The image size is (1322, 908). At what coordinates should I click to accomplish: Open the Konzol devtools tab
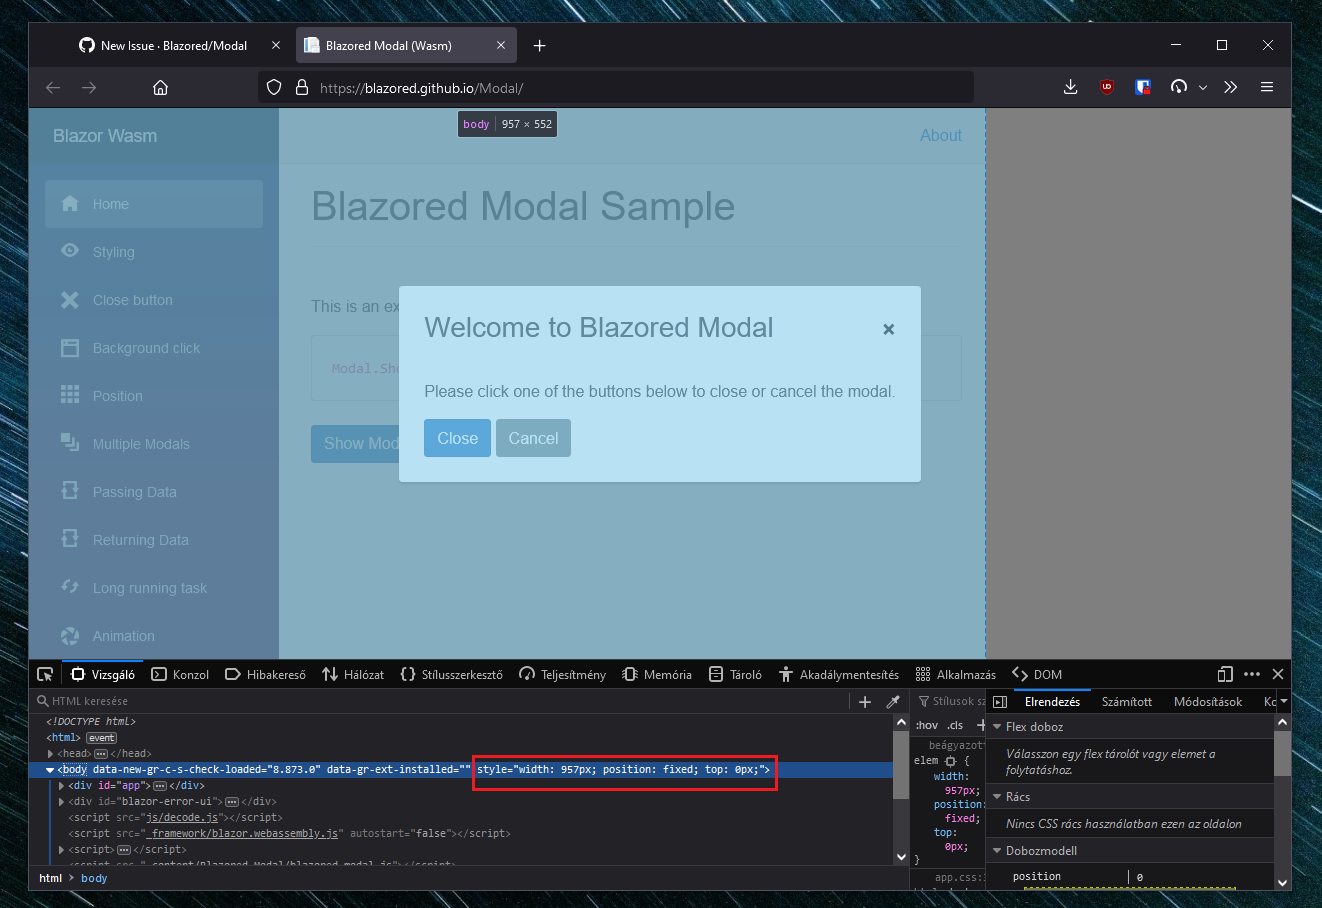pyautogui.click(x=180, y=675)
